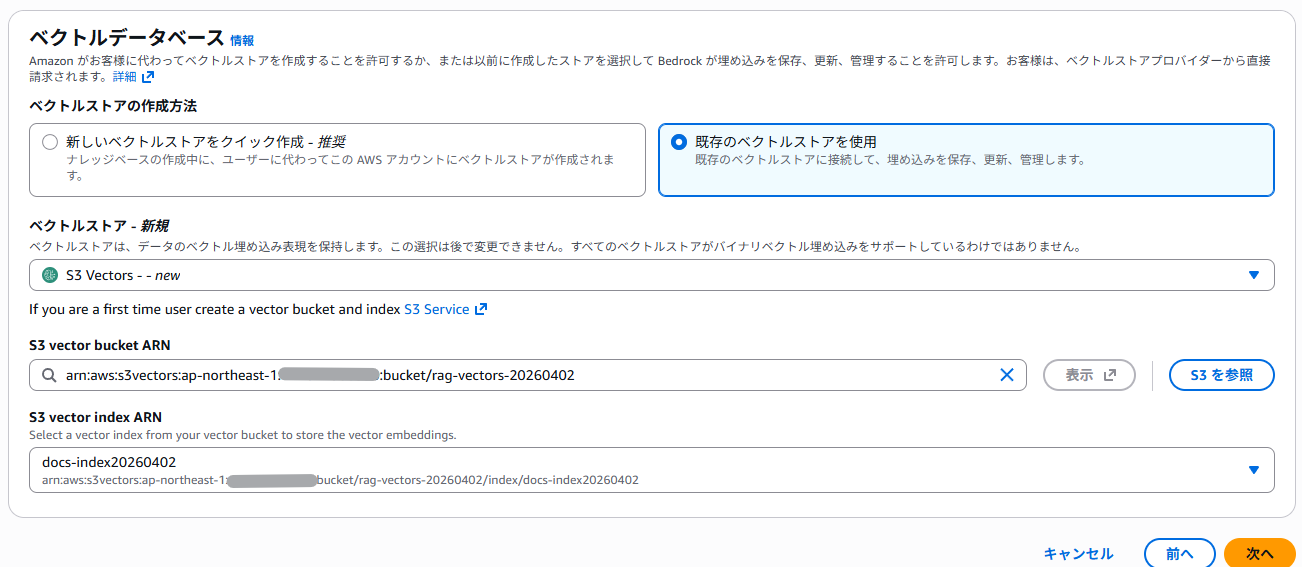Click the 'Select a vector index from your vector bucket' text
The height and width of the screenshot is (567, 1302).
coord(242,435)
